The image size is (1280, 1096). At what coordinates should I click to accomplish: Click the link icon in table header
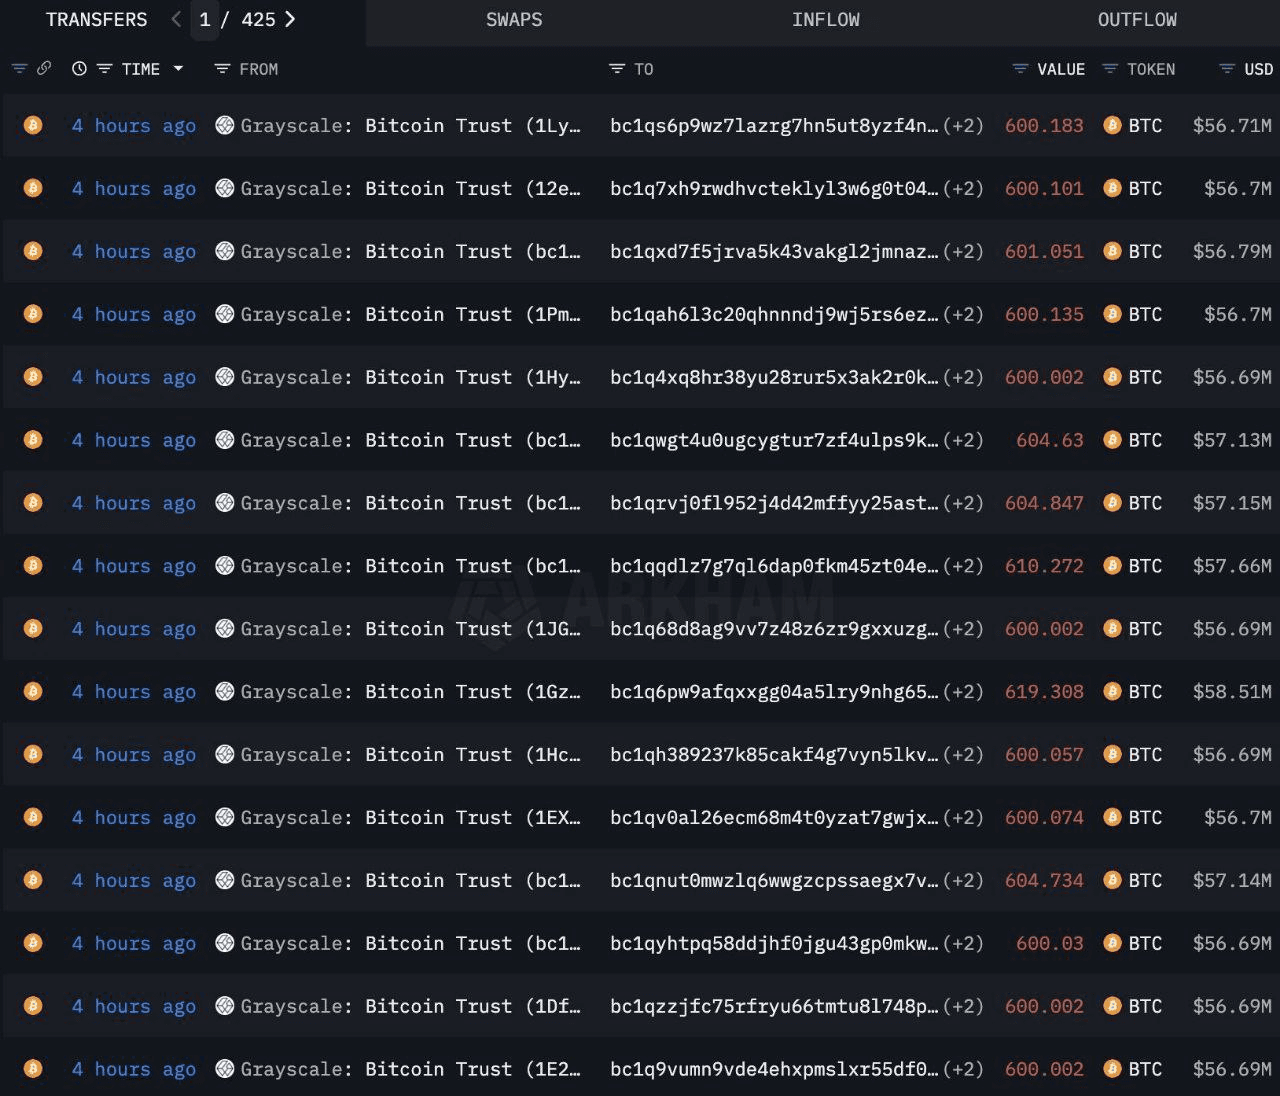pos(44,69)
